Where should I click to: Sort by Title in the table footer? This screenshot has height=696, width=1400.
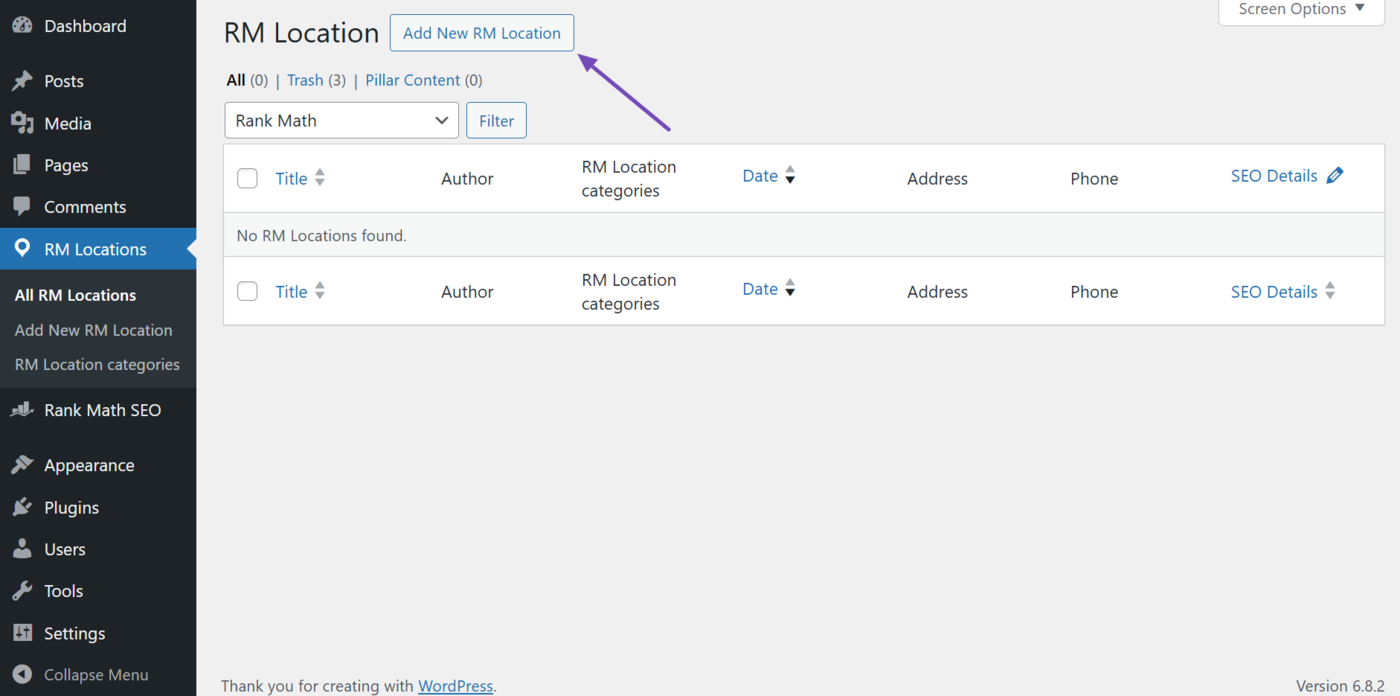click(291, 291)
